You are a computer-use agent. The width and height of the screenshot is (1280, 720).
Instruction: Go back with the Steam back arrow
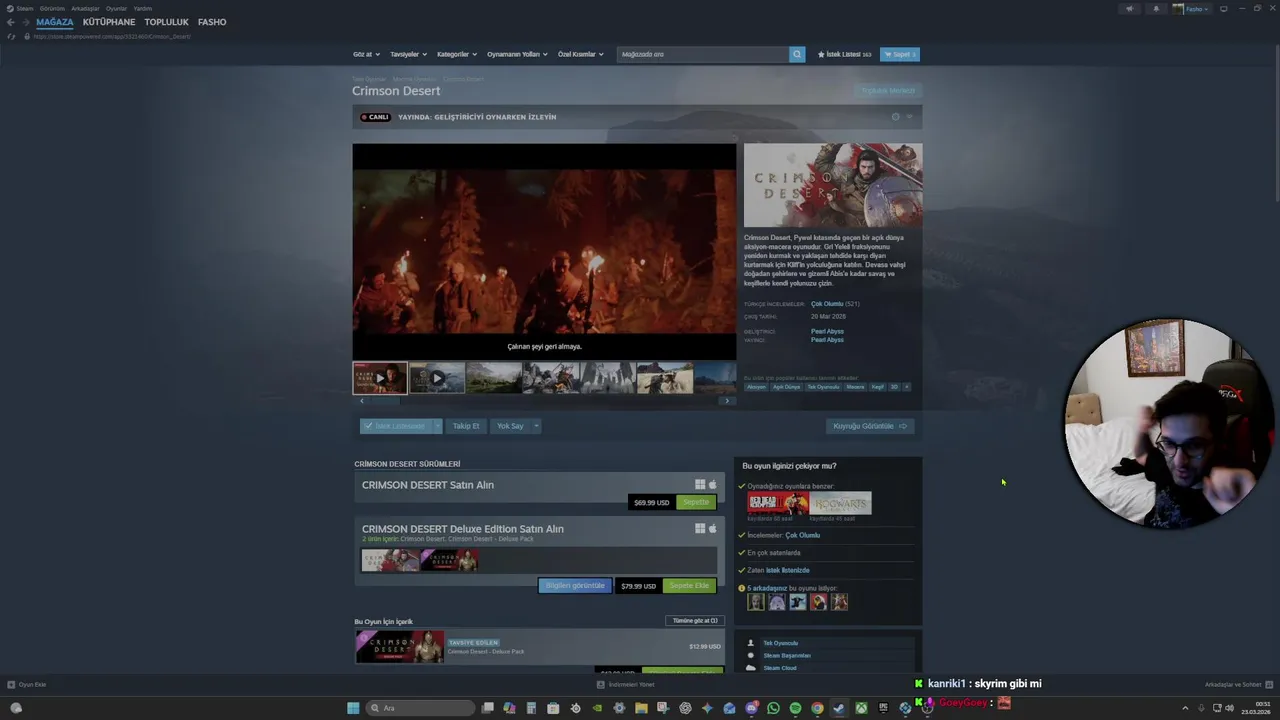click(x=10, y=22)
